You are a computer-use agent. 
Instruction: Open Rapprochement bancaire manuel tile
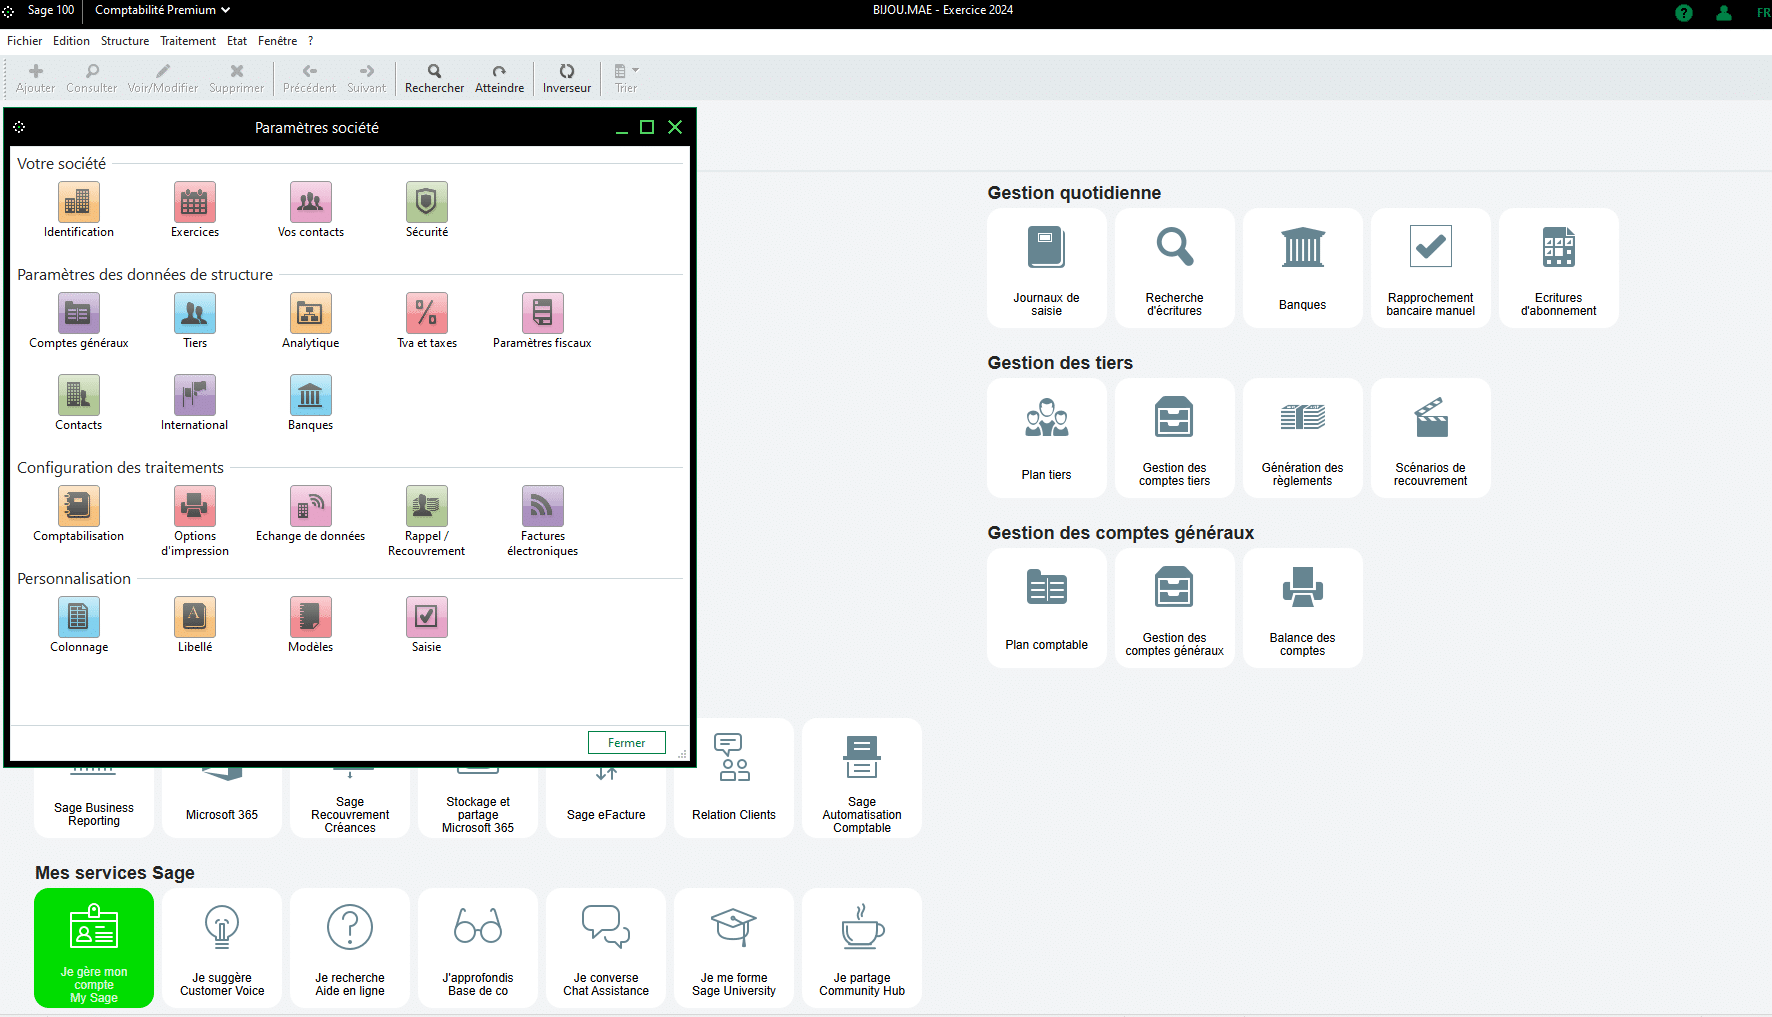coord(1431,268)
